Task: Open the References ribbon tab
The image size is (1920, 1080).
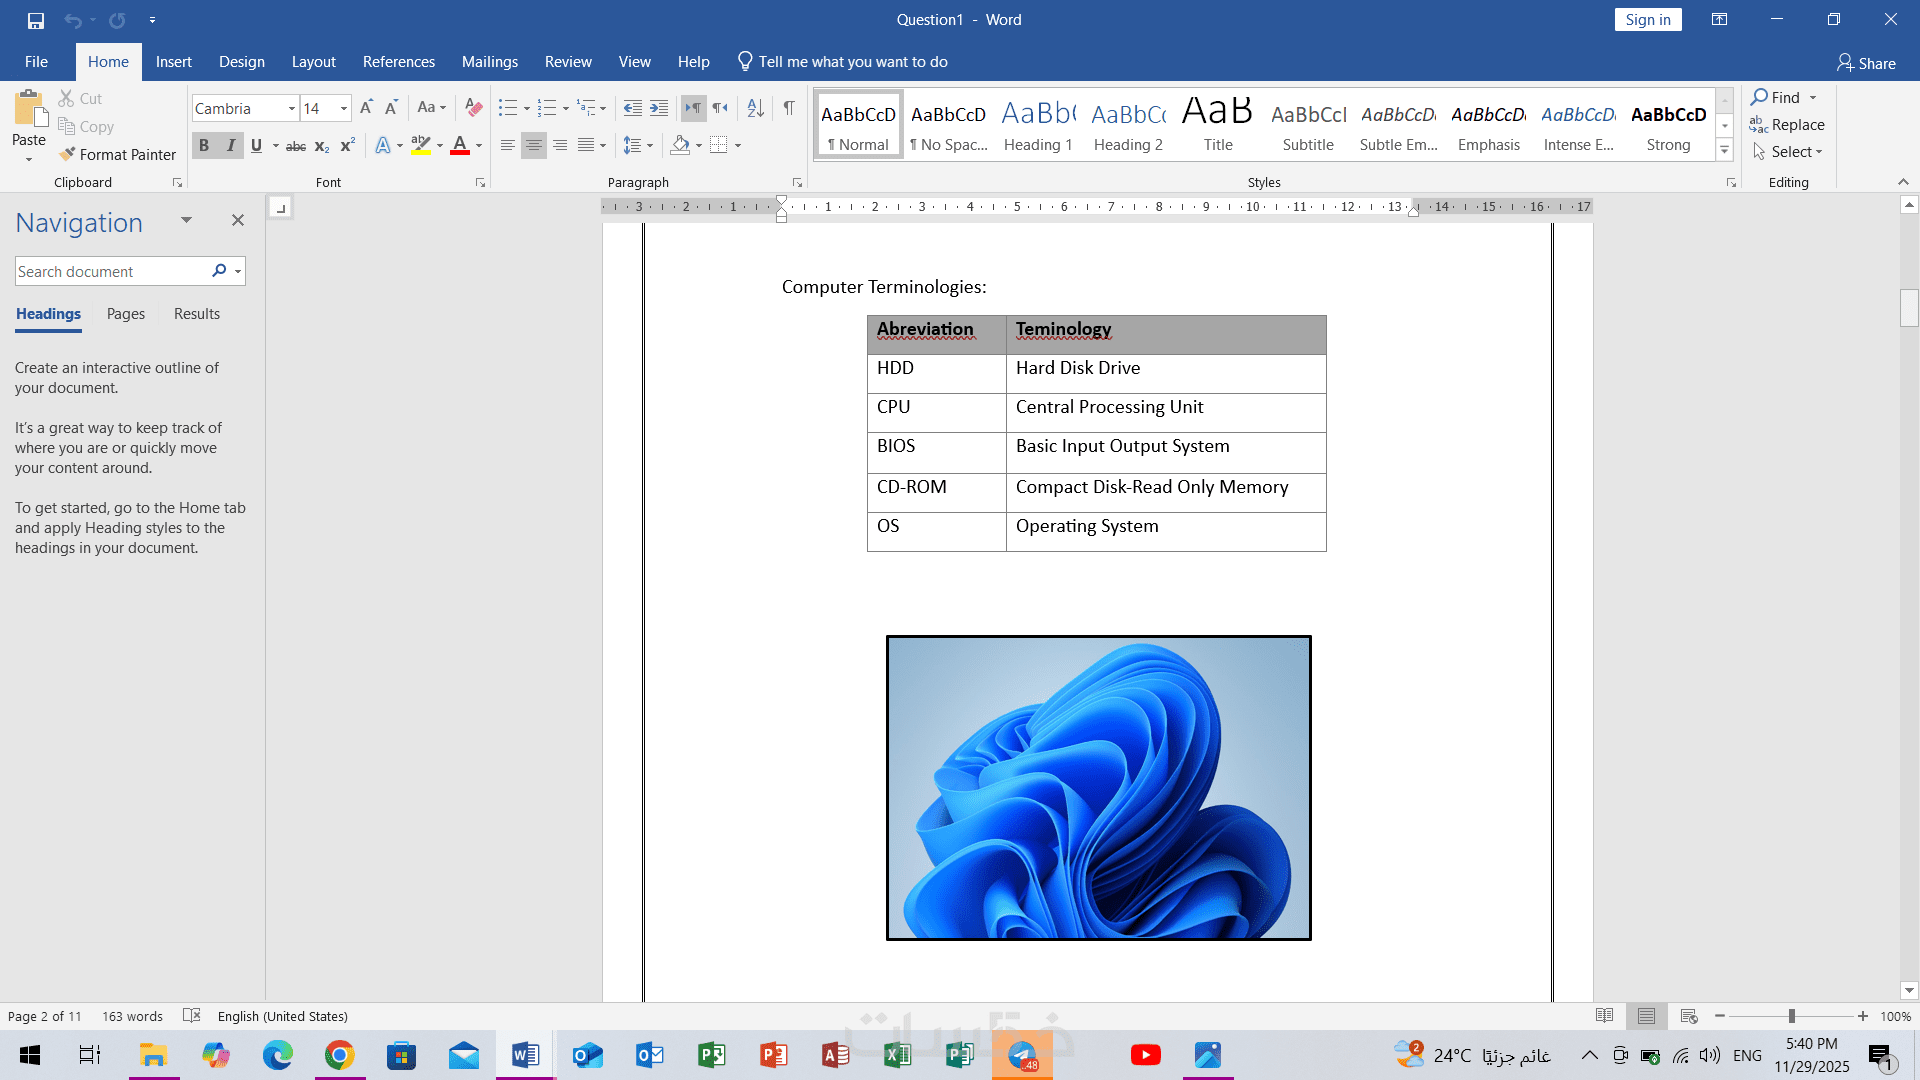Action: point(398,62)
